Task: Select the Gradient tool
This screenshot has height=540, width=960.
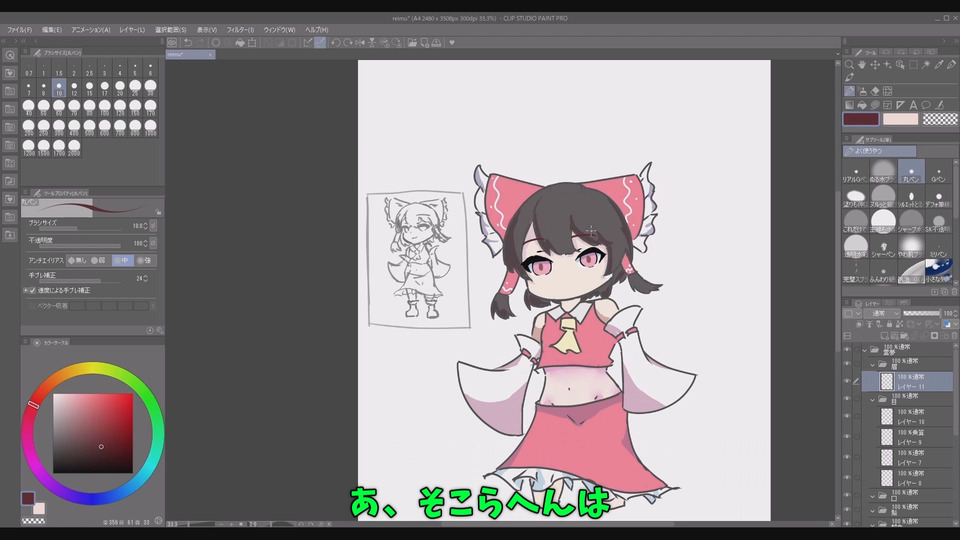Action: tap(849, 105)
